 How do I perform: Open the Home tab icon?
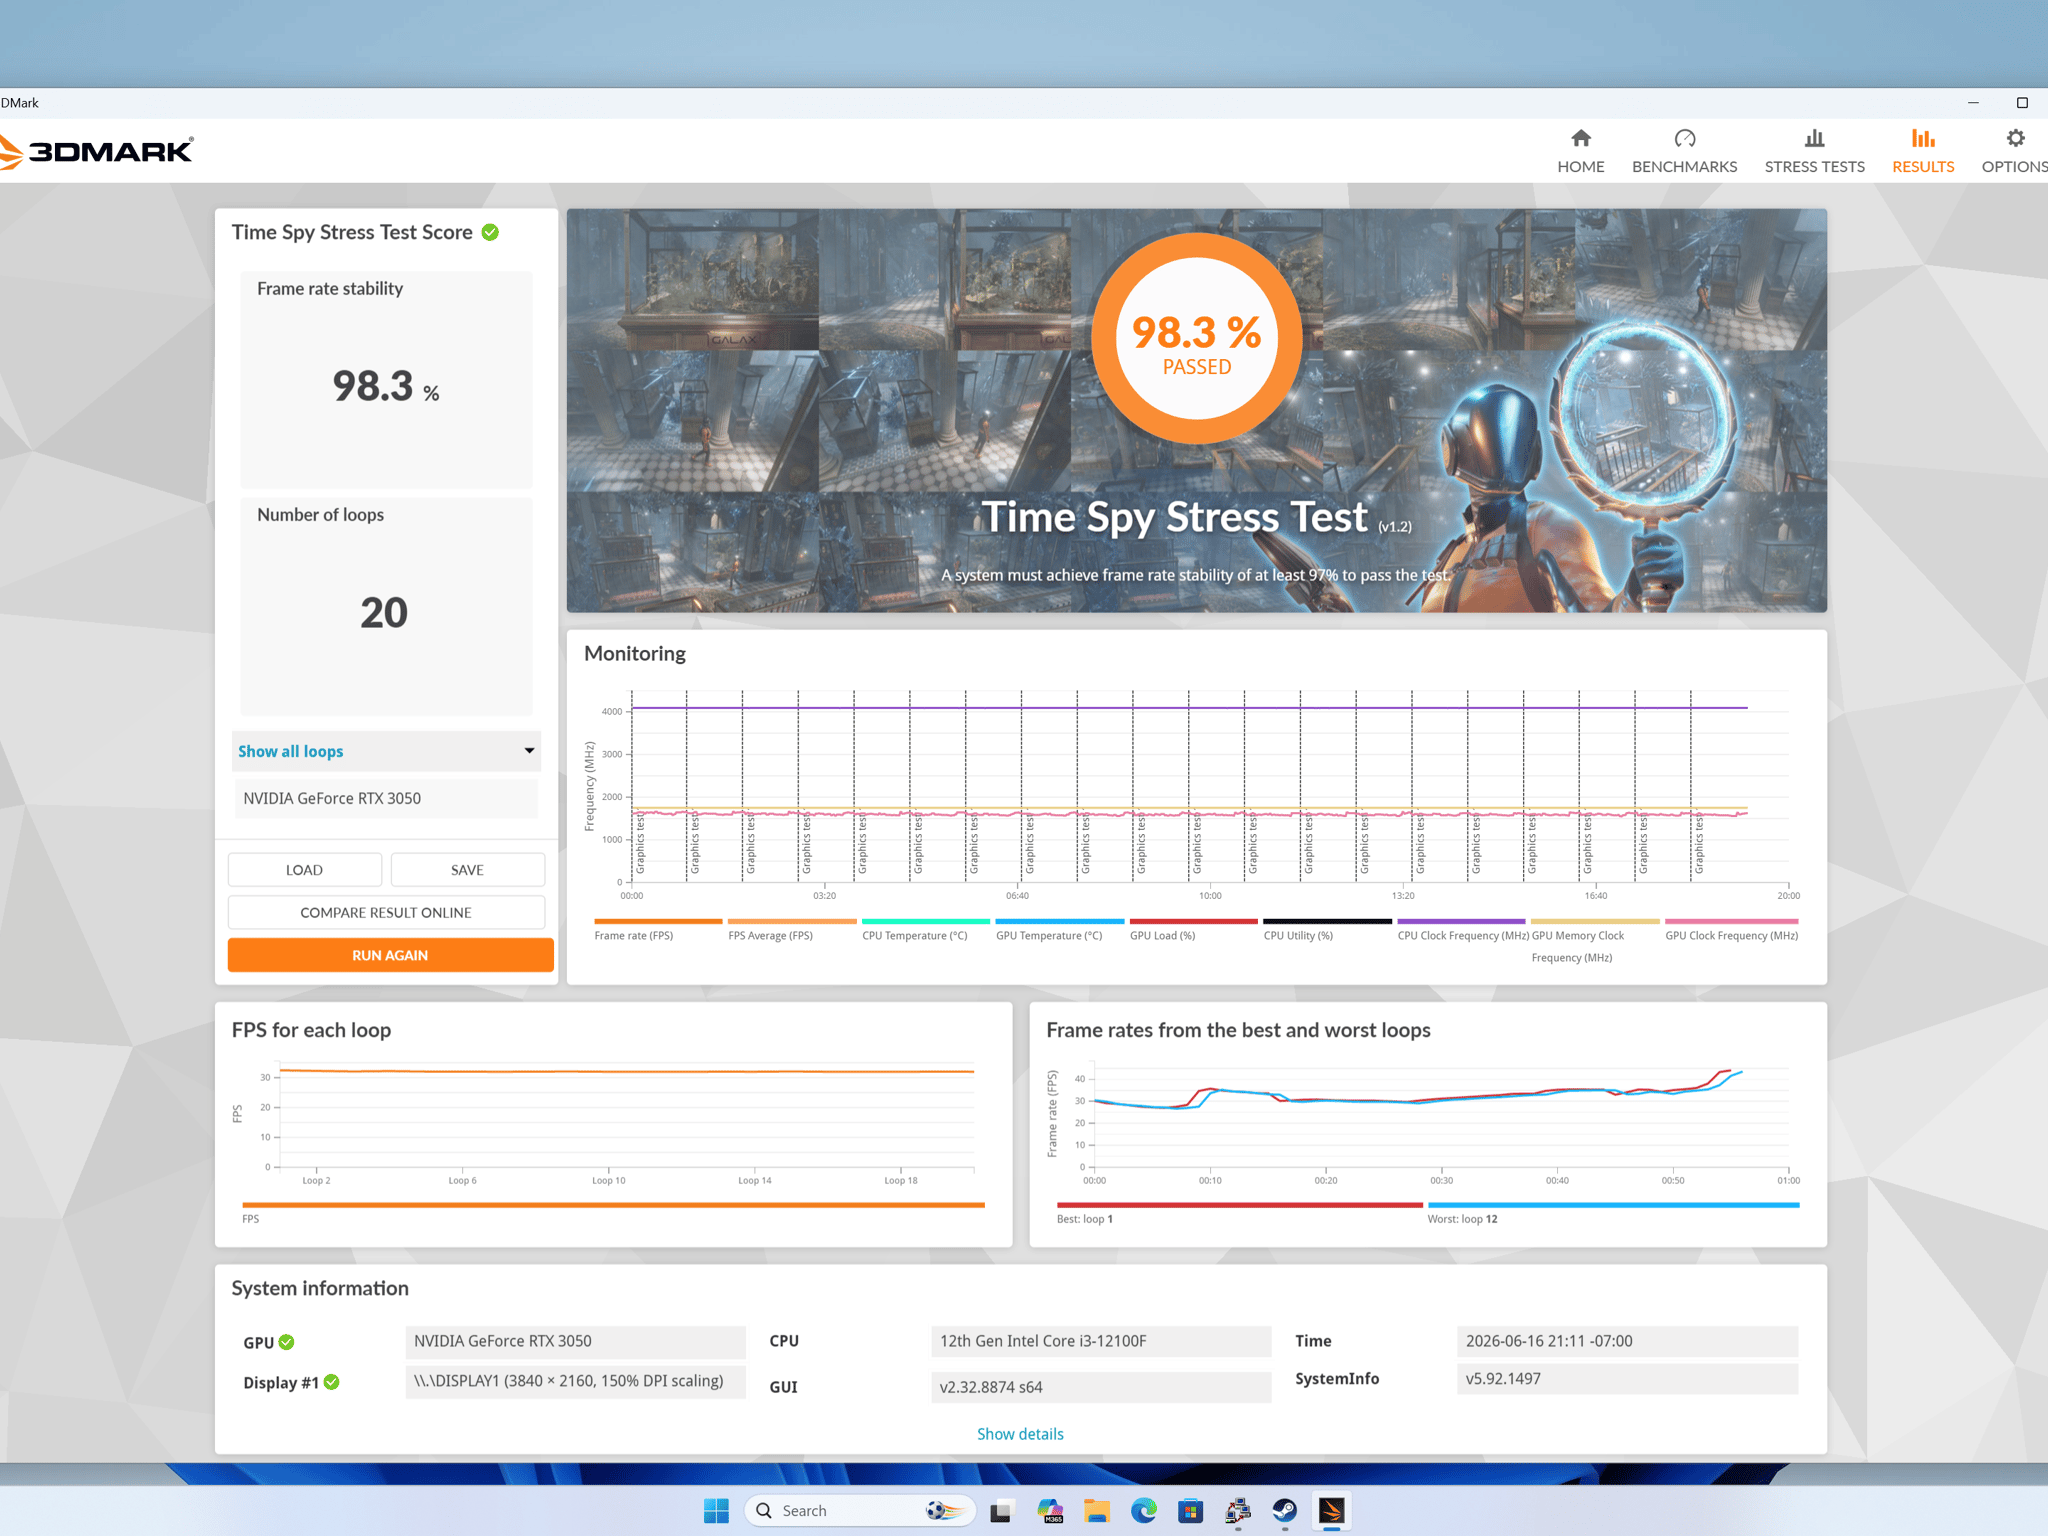pos(1580,139)
